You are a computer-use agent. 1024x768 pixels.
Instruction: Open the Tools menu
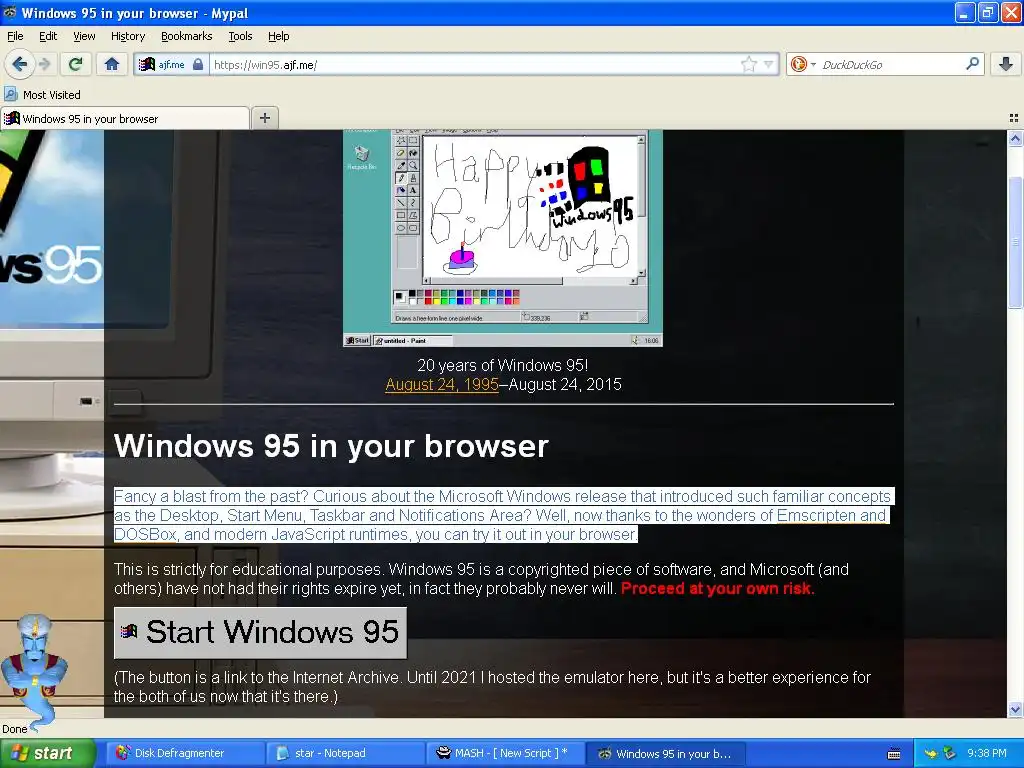(240, 36)
